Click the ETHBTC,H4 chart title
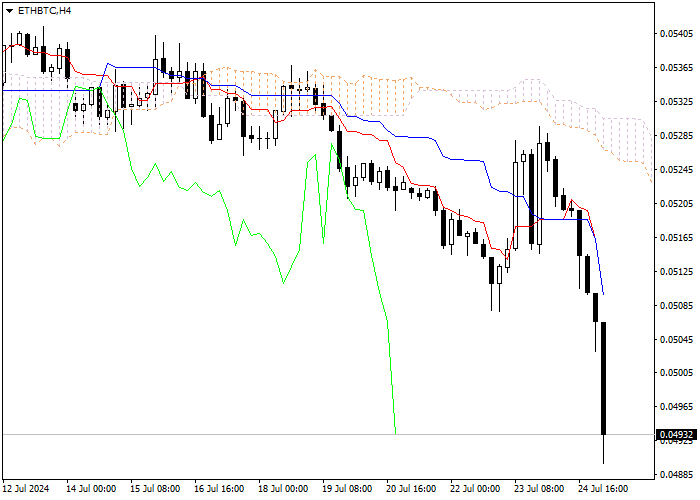Viewport: 700px width, 500px height. click(44, 11)
